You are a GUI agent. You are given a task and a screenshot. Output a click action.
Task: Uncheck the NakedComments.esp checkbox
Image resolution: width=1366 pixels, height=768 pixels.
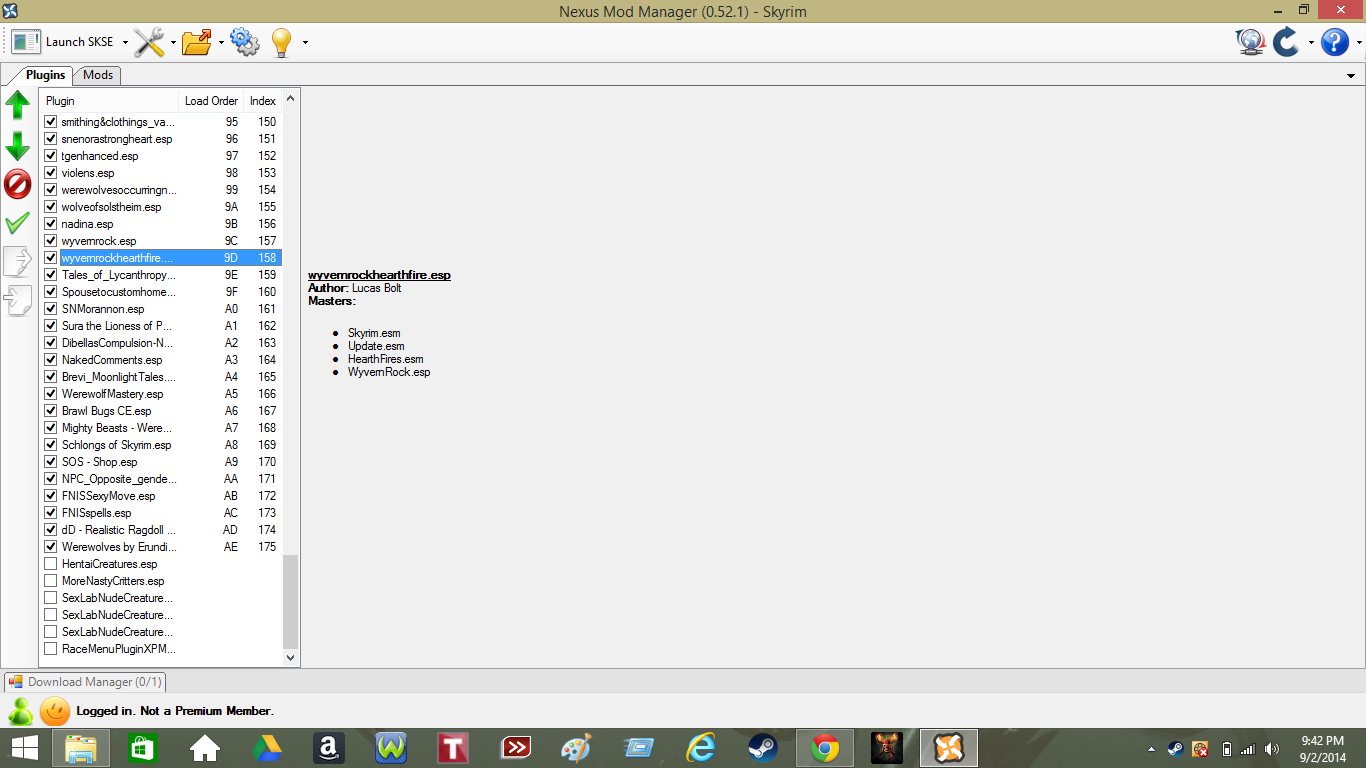point(51,360)
